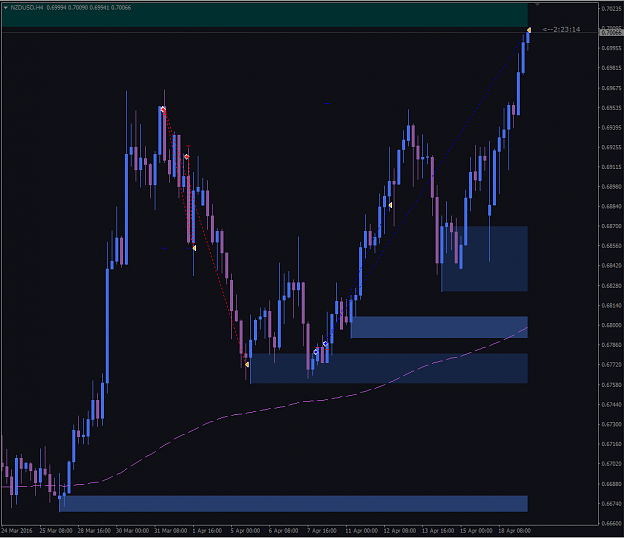Image resolution: width=625 pixels, height=538 pixels.
Task: Click time axis label 15 Apr 00:00
Action: click(x=476, y=531)
